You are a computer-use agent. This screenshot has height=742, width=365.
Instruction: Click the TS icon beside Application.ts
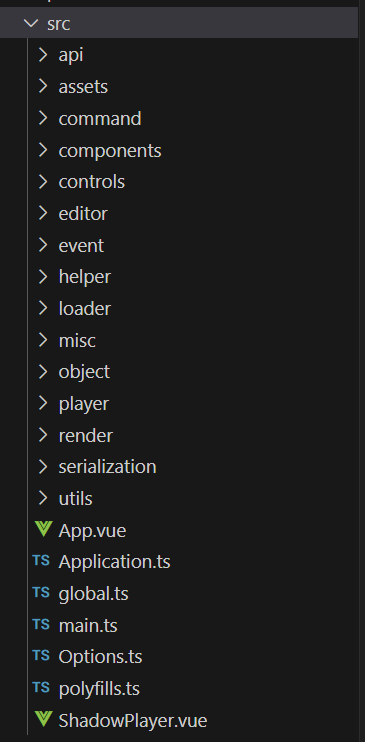(41, 561)
